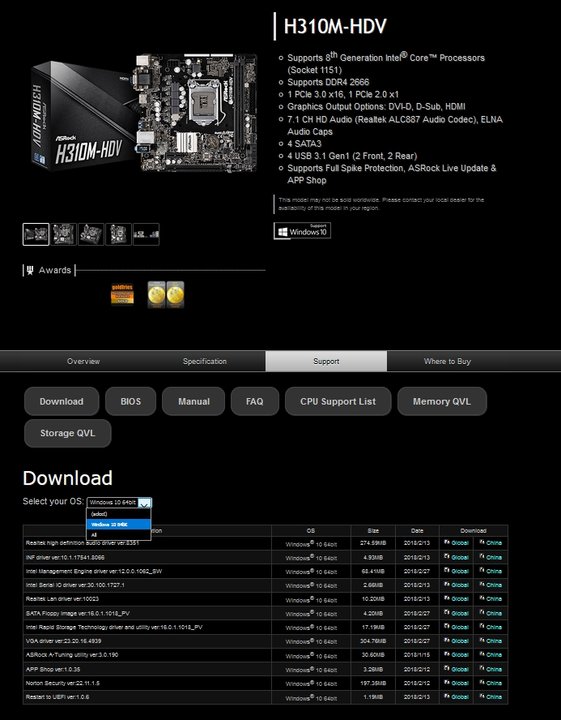Click the Download page heading
The image size is (561, 720).
point(67,478)
